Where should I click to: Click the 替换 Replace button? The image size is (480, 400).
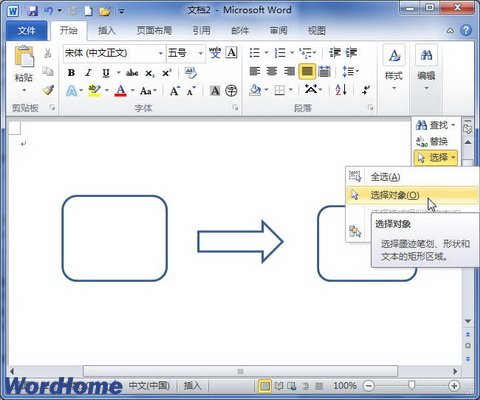(432, 141)
